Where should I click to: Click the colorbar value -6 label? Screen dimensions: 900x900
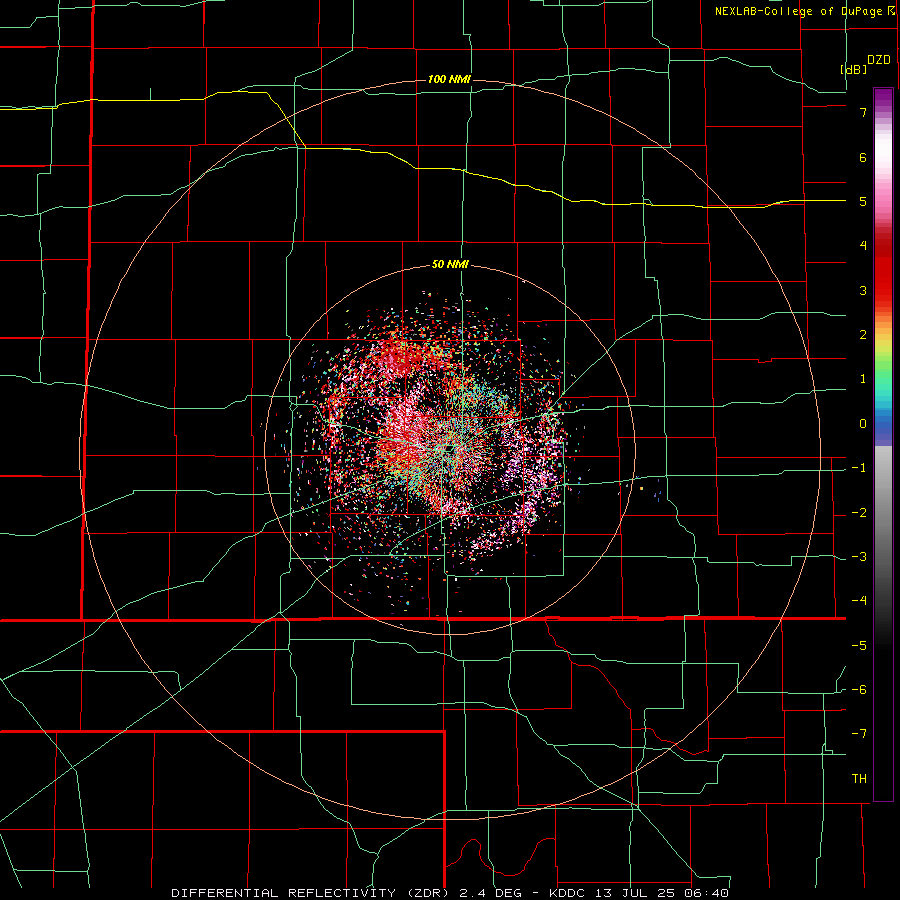[859, 690]
